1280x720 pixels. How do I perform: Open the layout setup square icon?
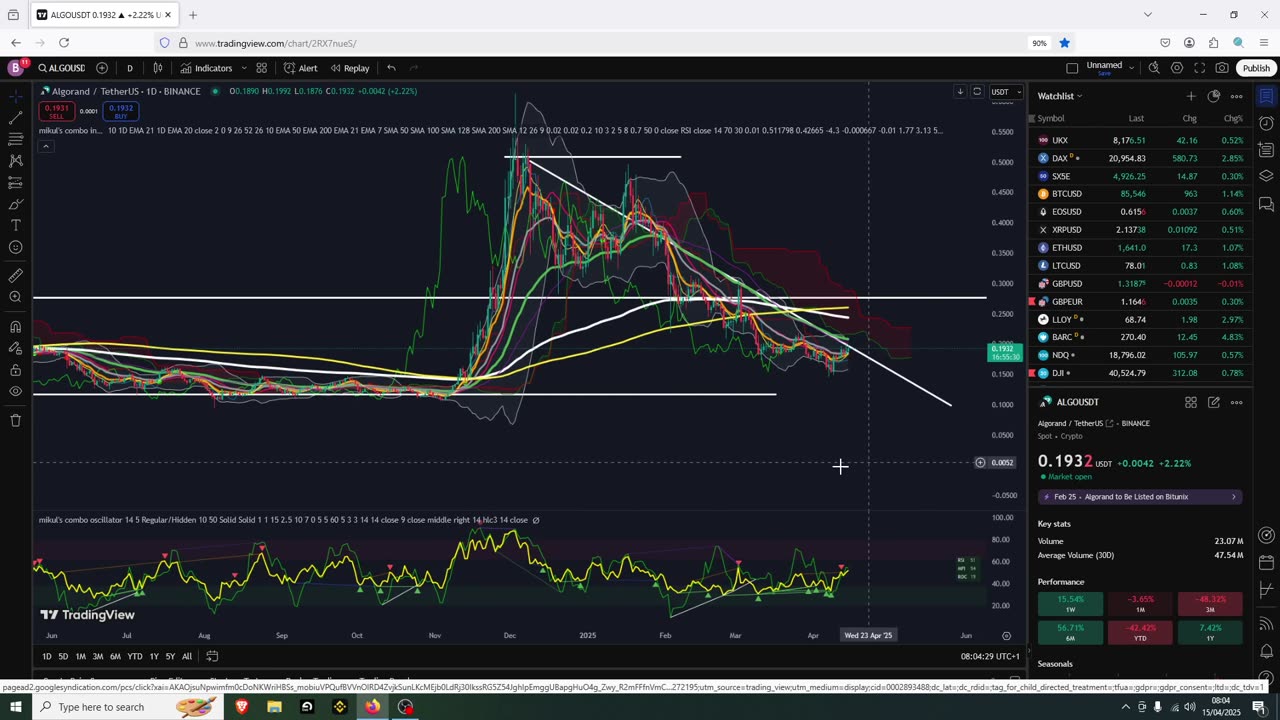point(1072,68)
